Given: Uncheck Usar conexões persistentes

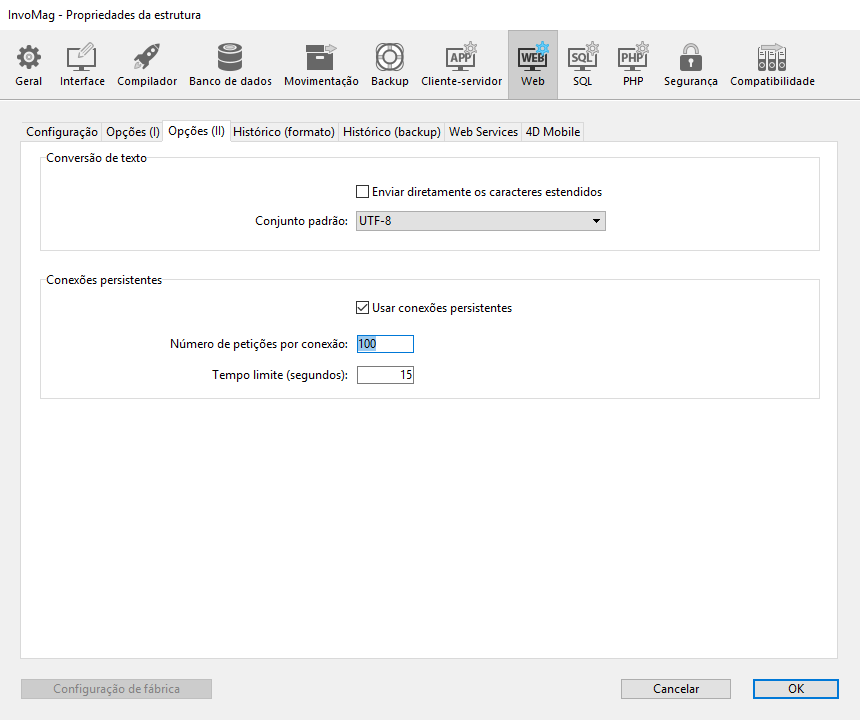Looking at the screenshot, I should click(363, 308).
